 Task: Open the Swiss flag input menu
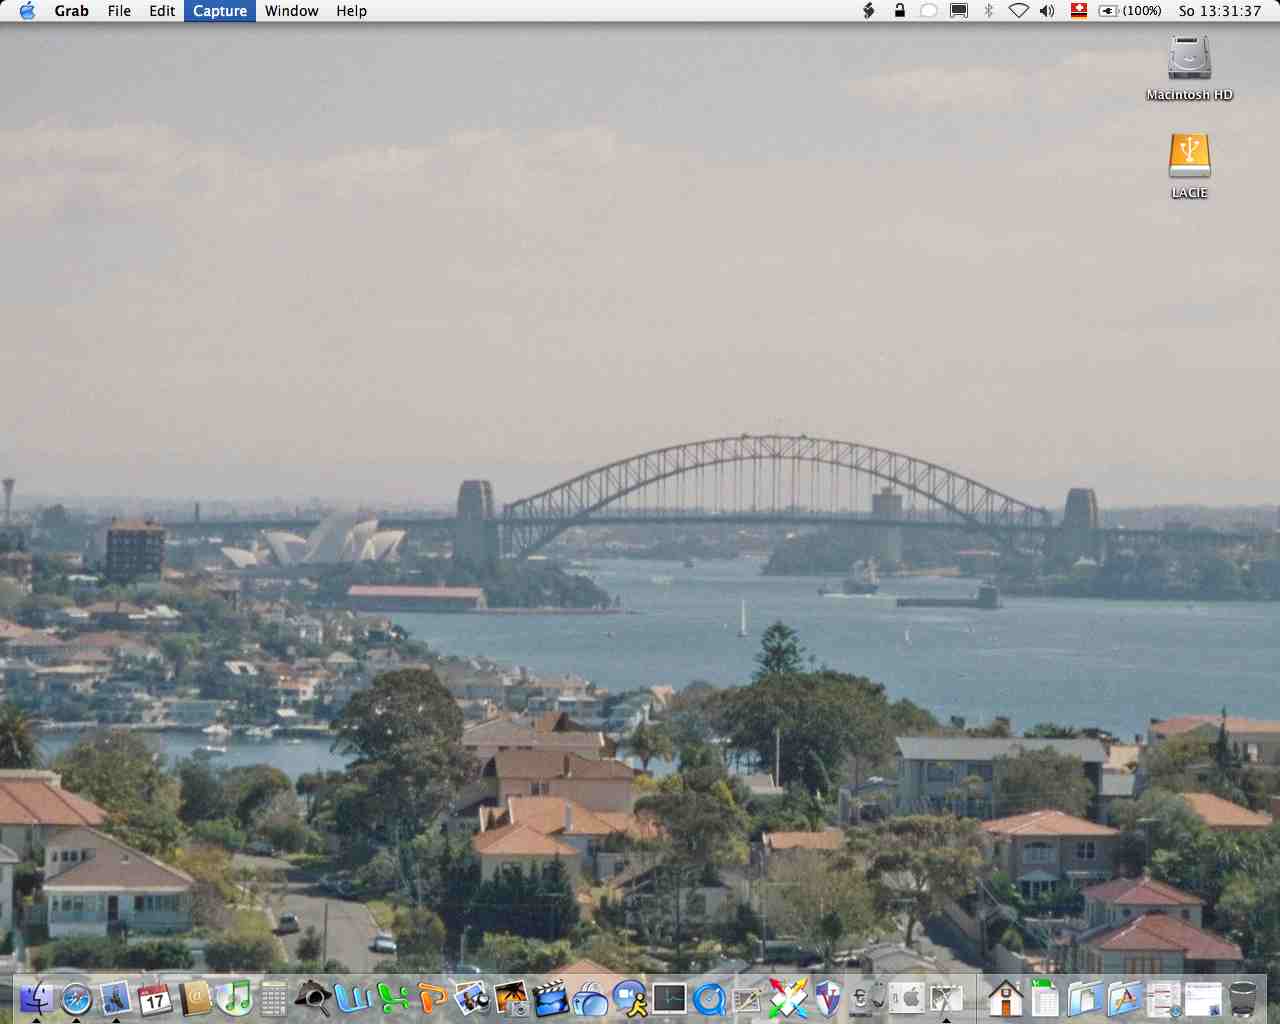pos(1079,11)
